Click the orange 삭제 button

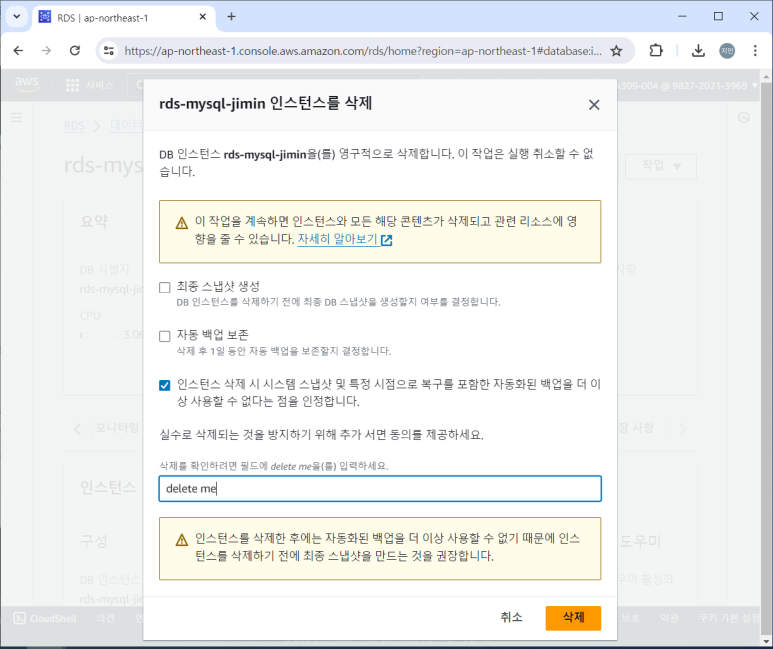point(573,618)
